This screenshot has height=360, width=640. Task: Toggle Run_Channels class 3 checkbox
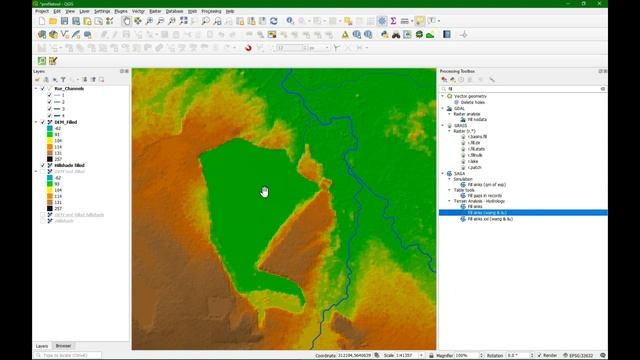pyautogui.click(x=50, y=109)
